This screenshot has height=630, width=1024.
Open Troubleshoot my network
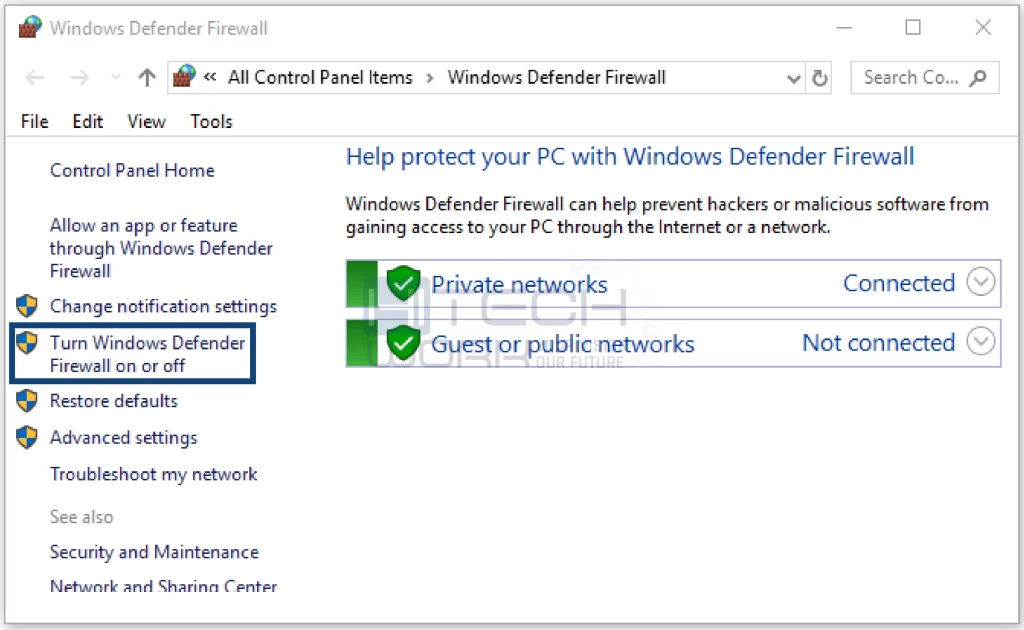(153, 474)
